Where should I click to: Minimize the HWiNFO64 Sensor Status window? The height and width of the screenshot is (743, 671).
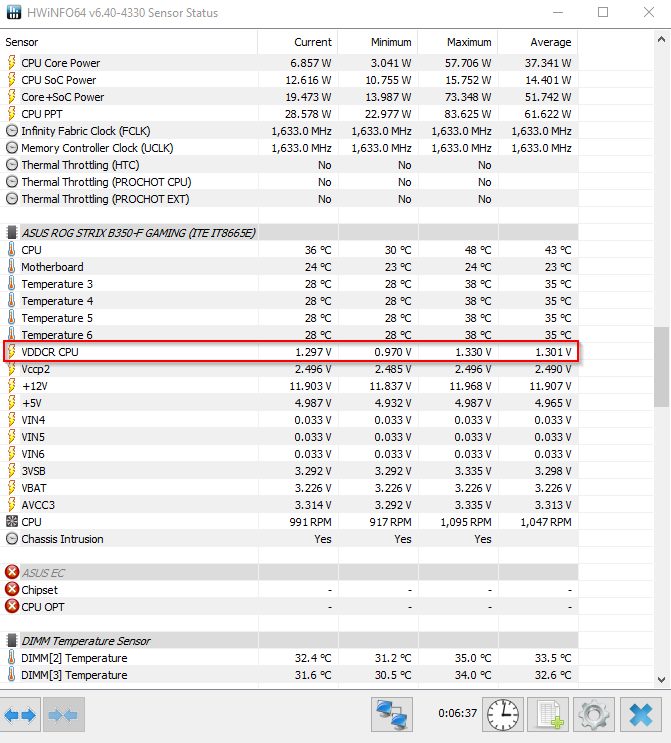[x=558, y=12]
